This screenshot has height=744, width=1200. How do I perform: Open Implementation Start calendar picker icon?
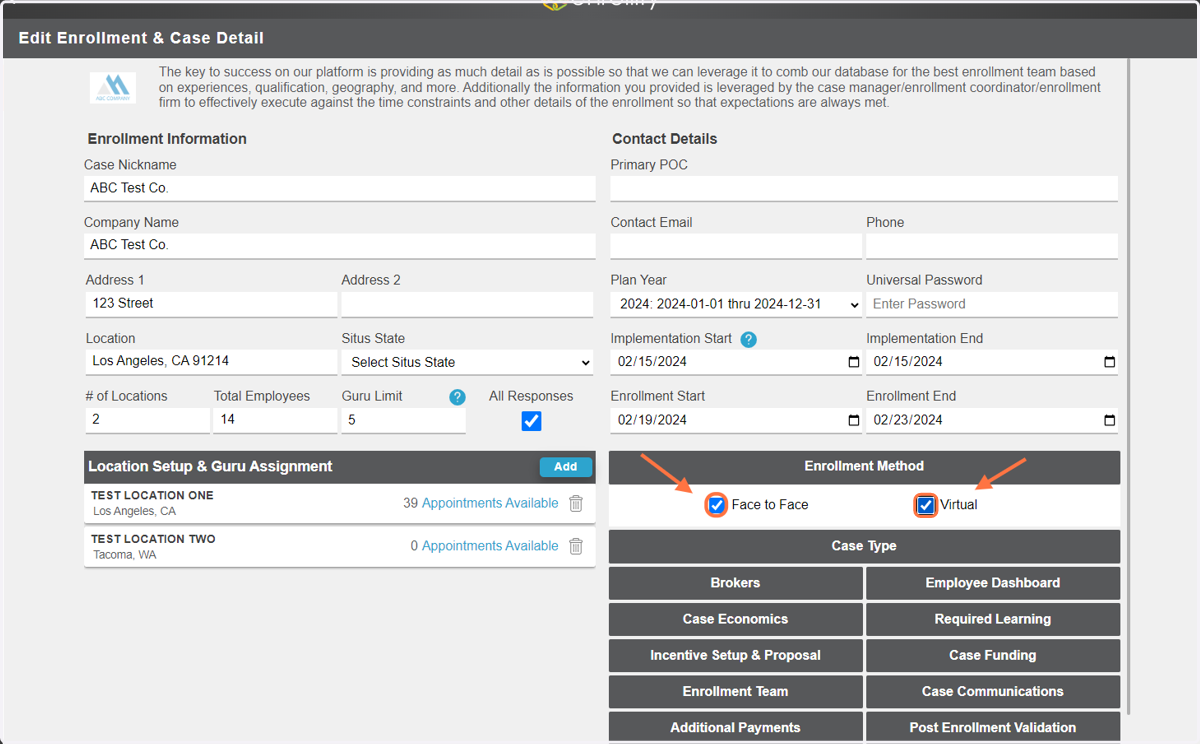853,362
